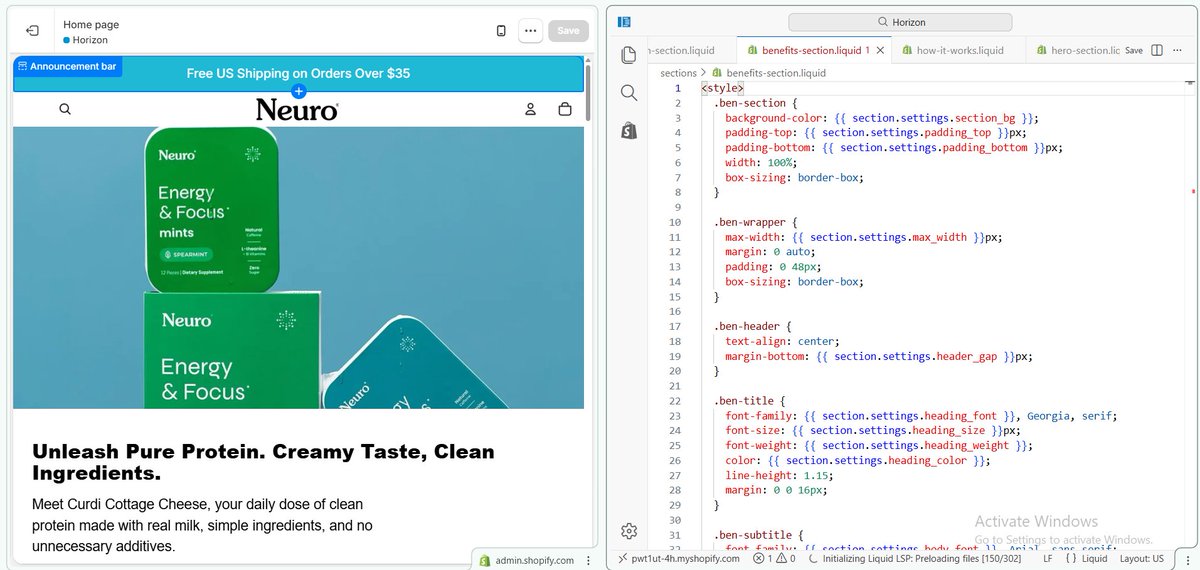Click the benefits-section.liquid breadcrumb item
Viewport: 1200px width, 570px height.
768,73
